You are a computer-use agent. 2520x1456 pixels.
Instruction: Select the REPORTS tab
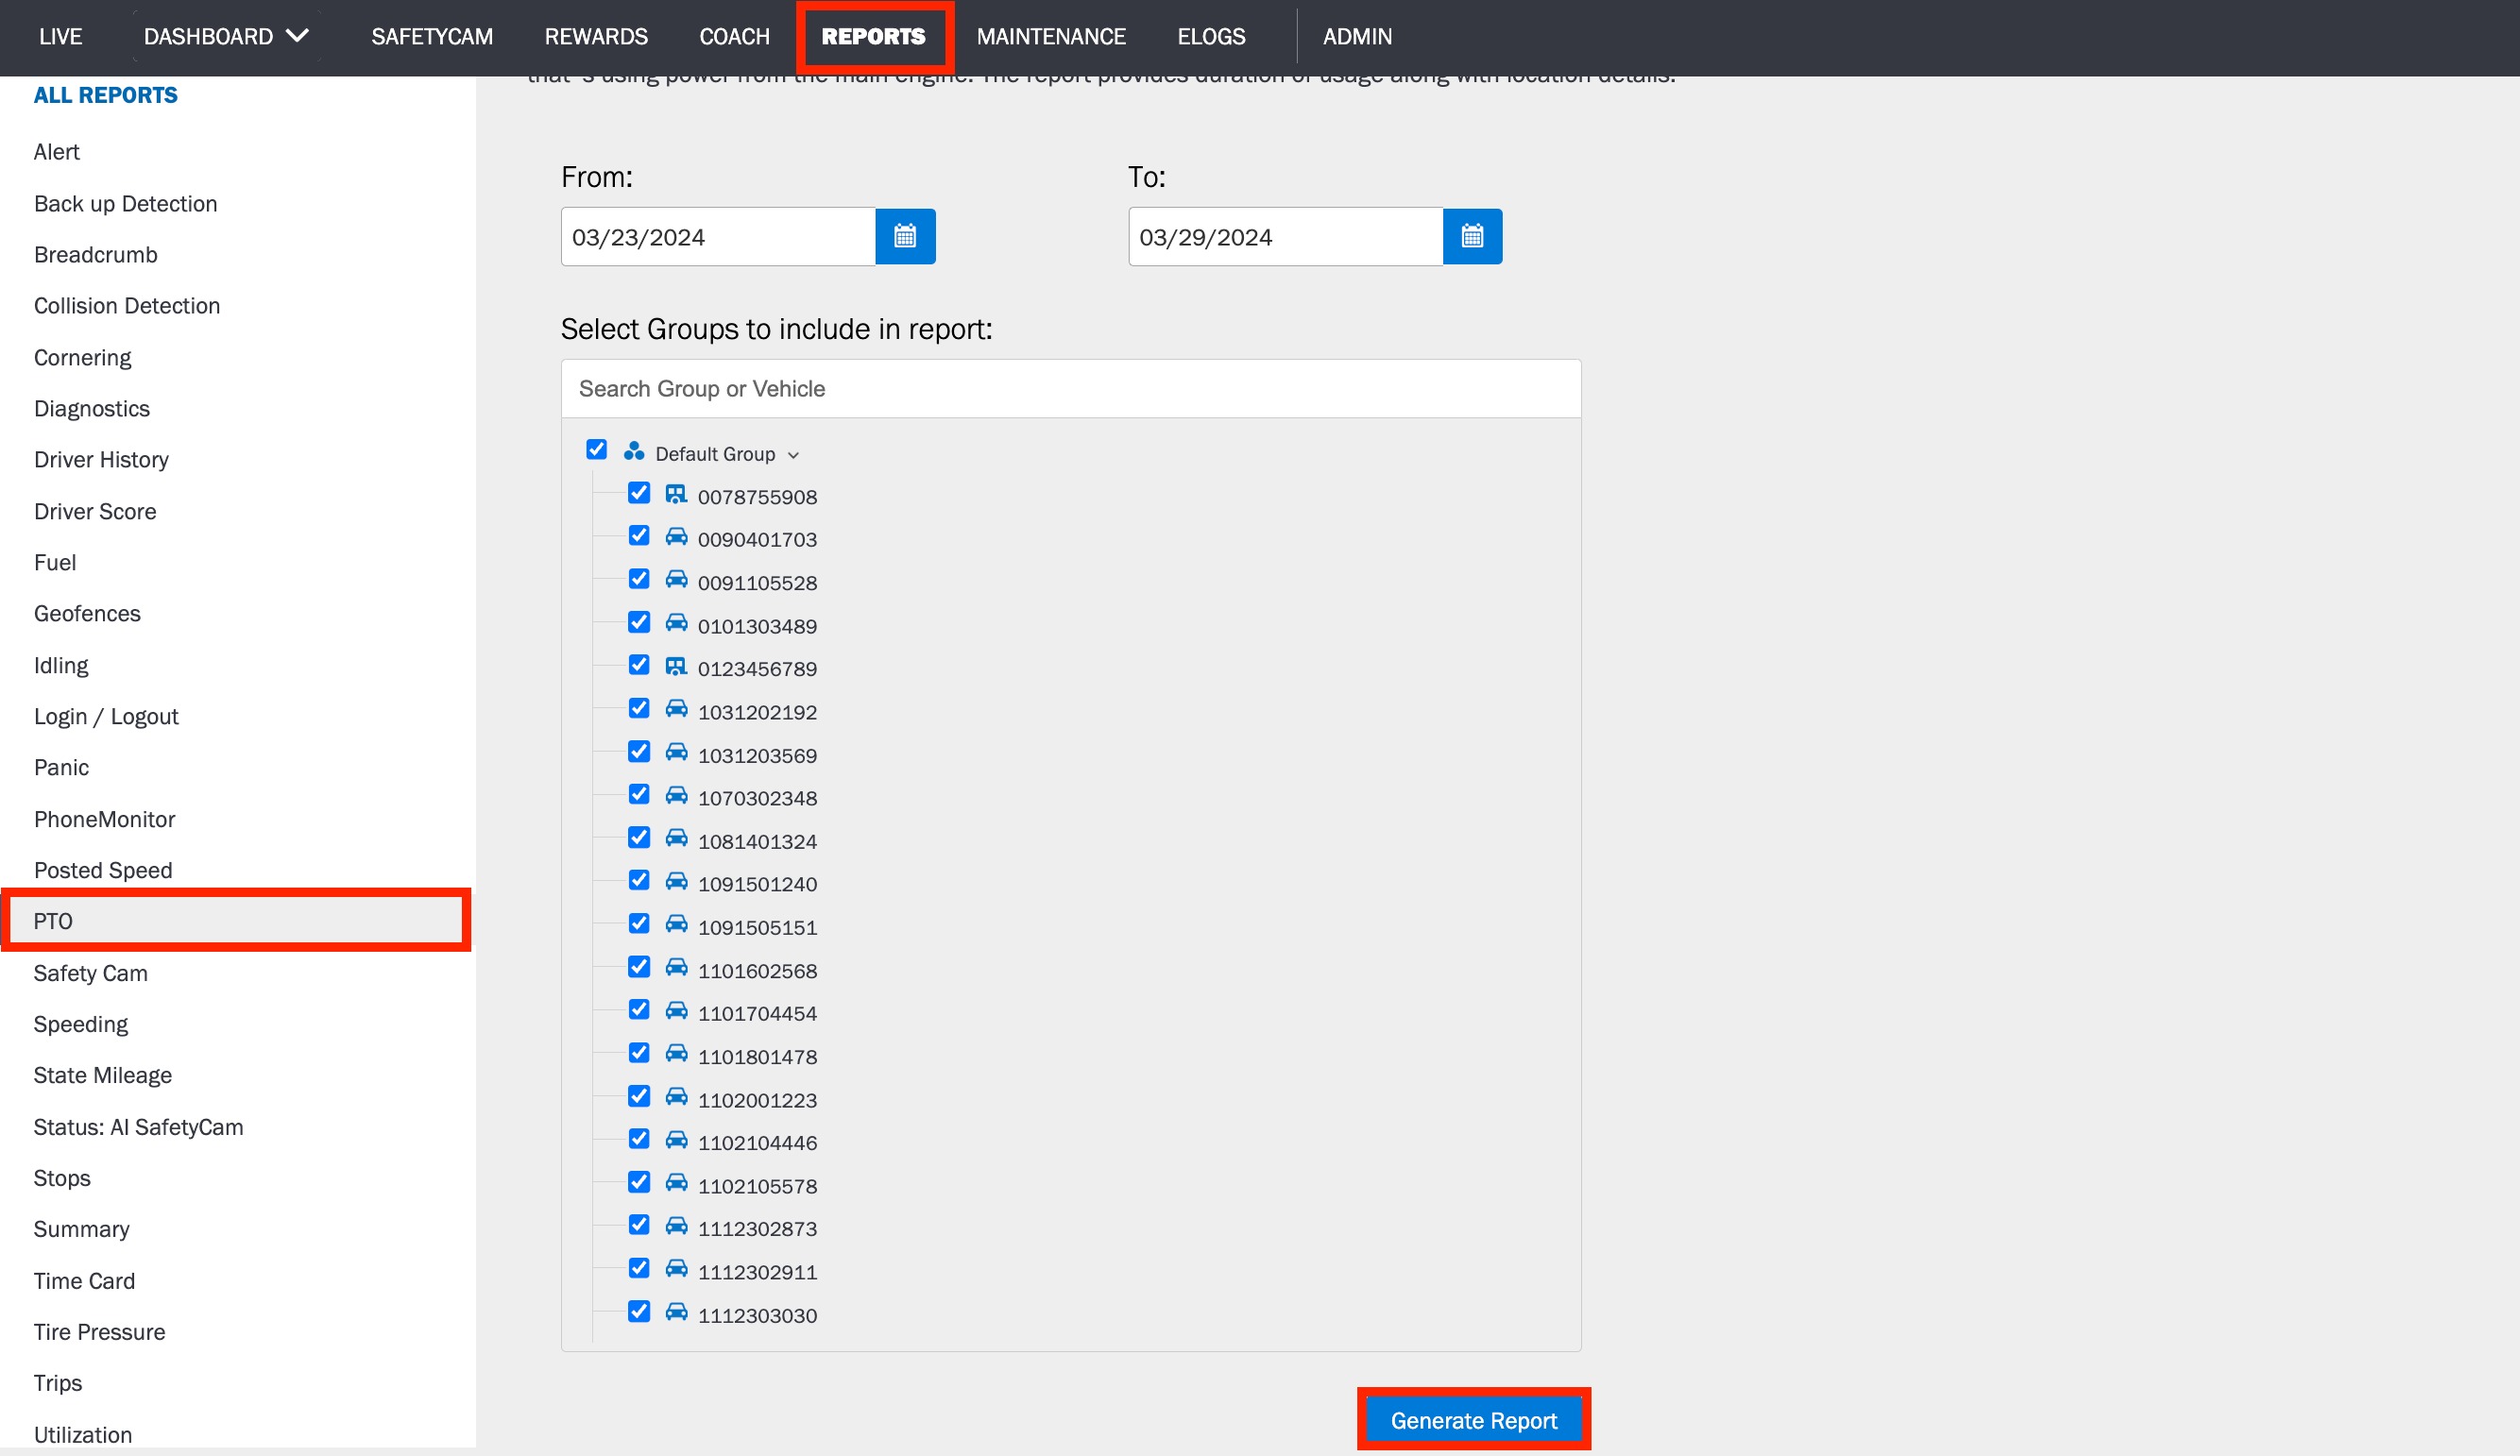pyautogui.click(x=873, y=37)
